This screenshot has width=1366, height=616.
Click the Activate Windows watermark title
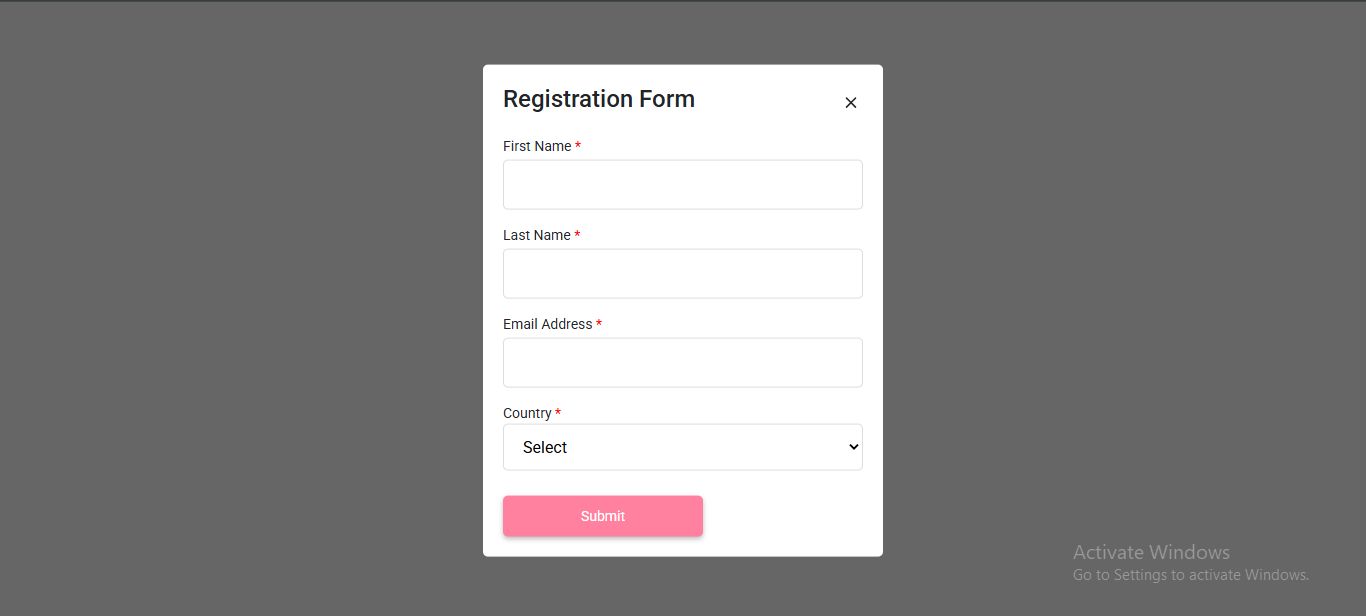click(x=1151, y=552)
